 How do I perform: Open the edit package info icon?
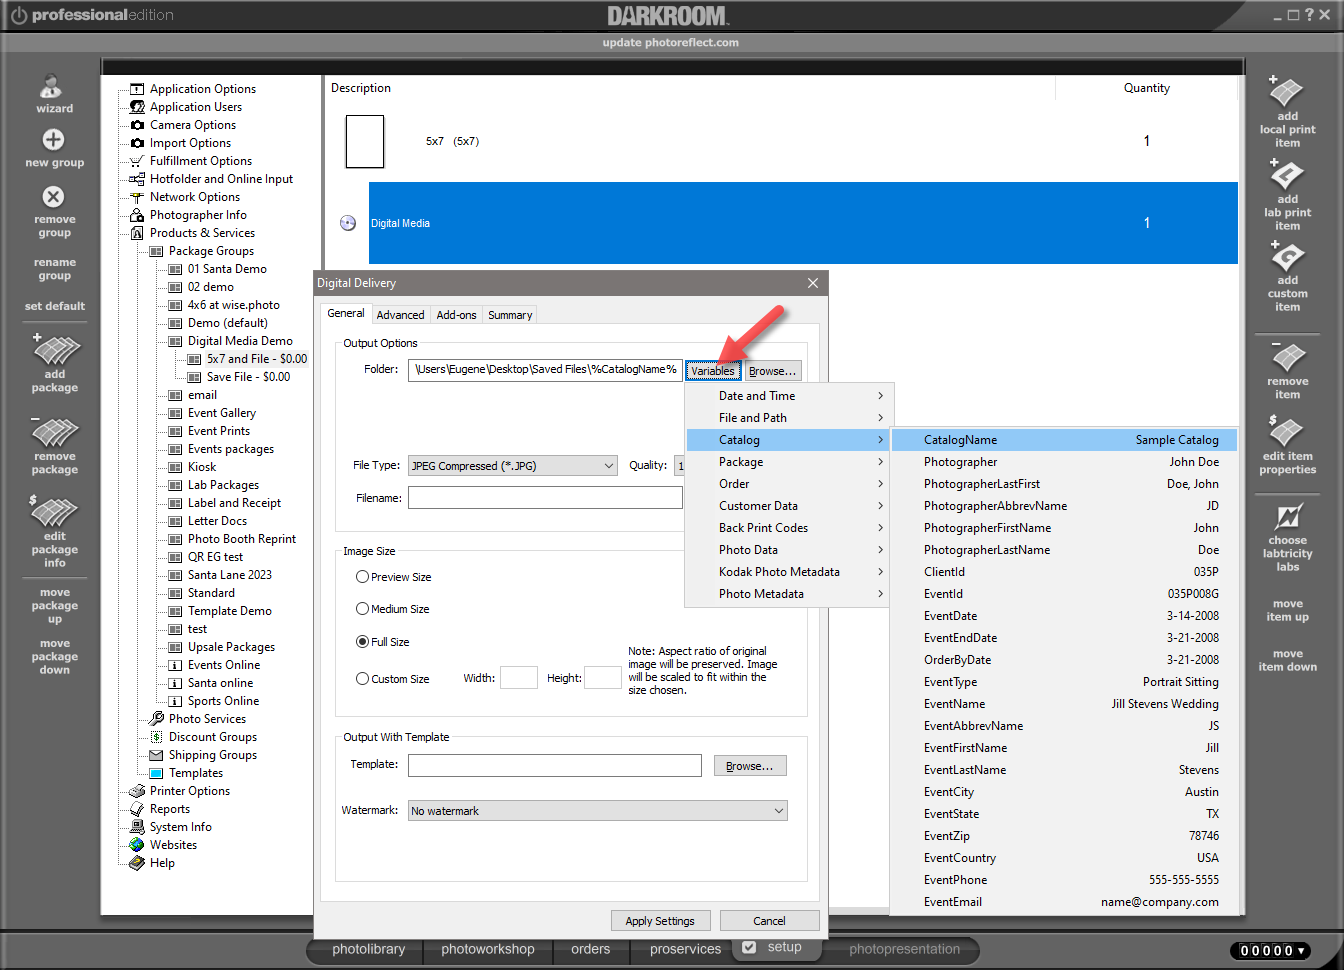click(55, 510)
